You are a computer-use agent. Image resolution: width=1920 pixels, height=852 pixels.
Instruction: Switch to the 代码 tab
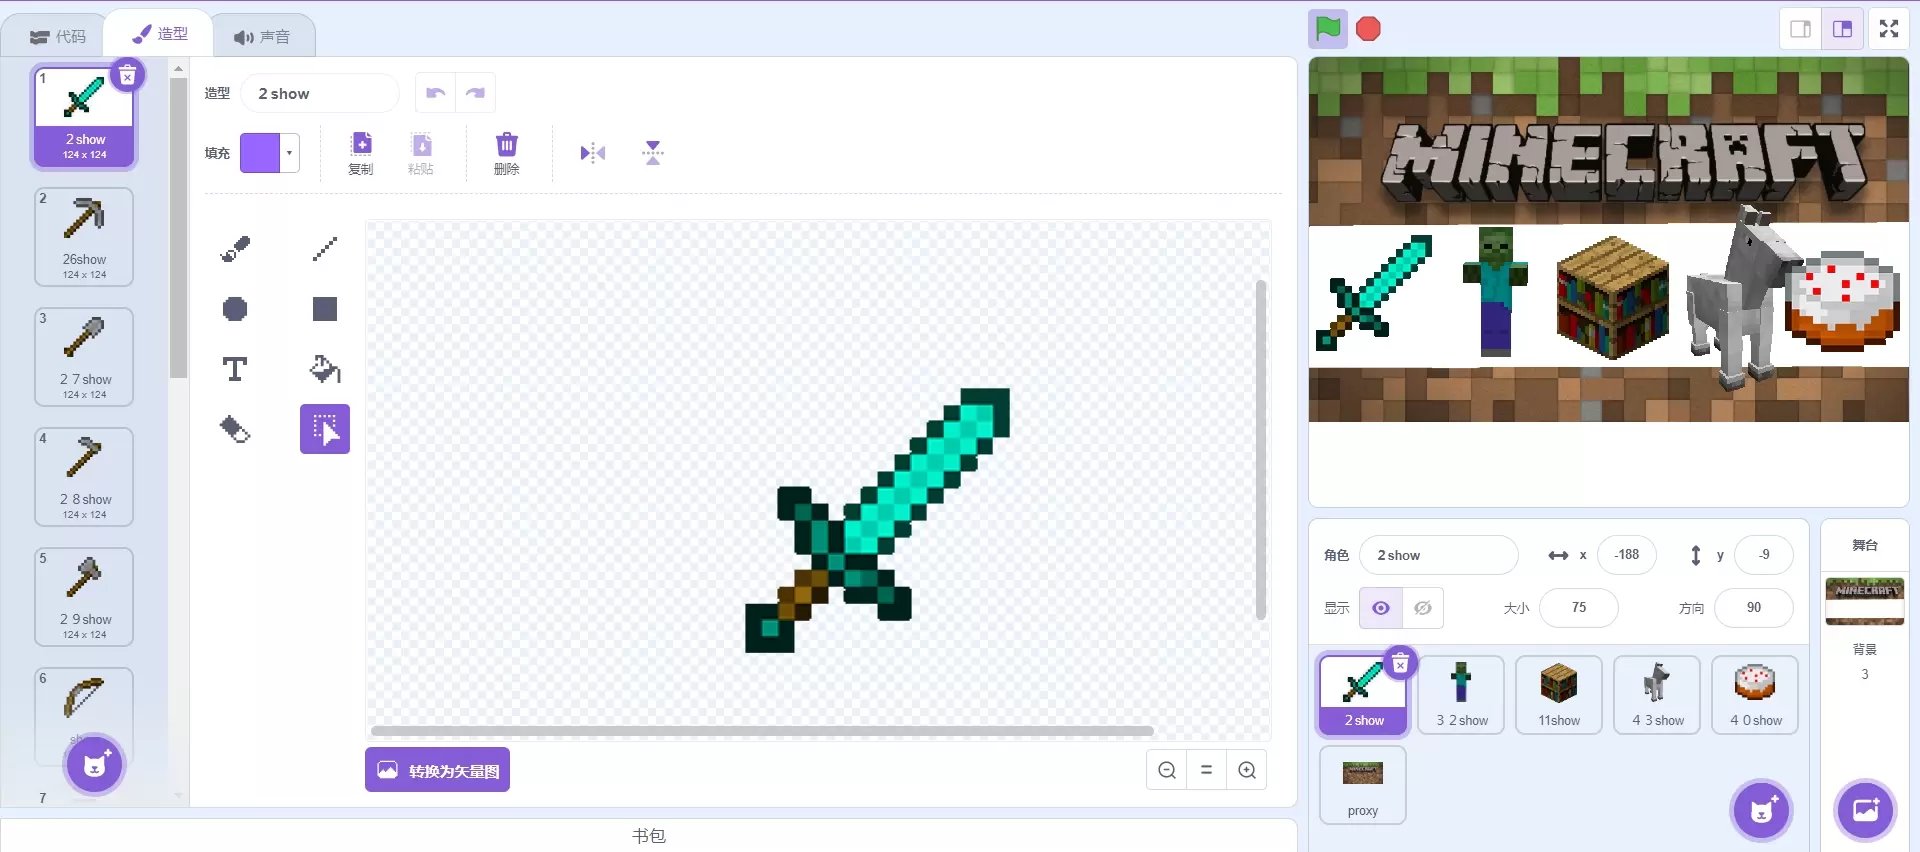(58, 36)
